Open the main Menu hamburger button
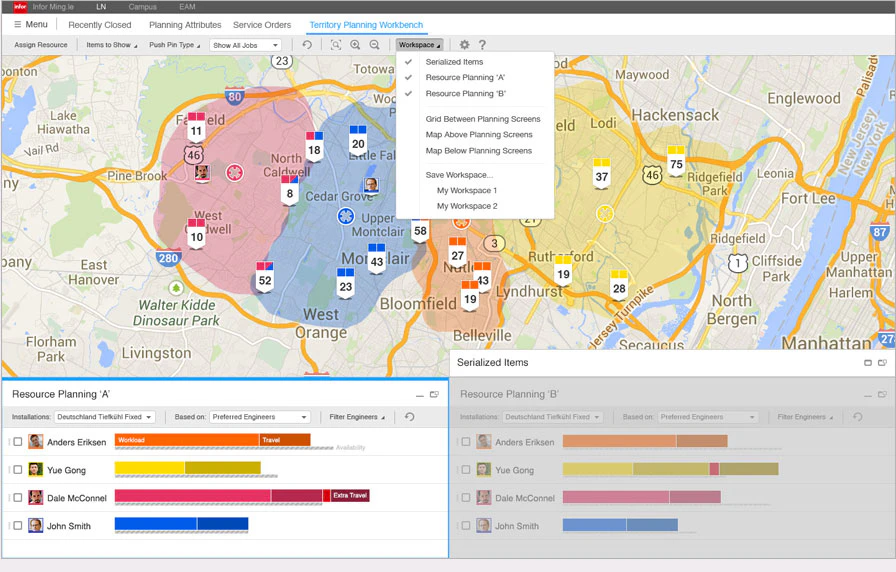Screen dimensions: 896x572 point(31,25)
